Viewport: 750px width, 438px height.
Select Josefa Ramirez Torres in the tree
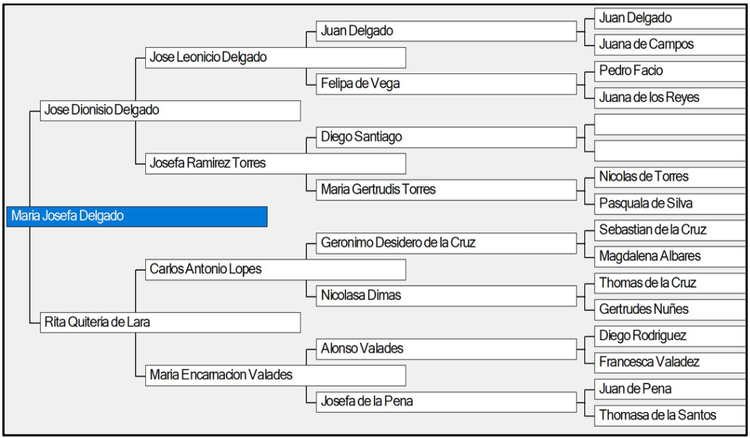click(276, 164)
